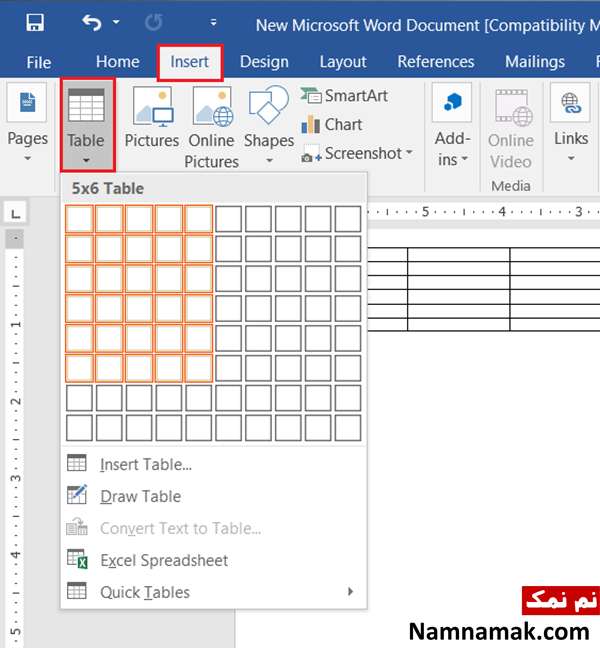This screenshot has width=600, height=648.
Task: Click the Online Video icon
Action: click(514, 107)
